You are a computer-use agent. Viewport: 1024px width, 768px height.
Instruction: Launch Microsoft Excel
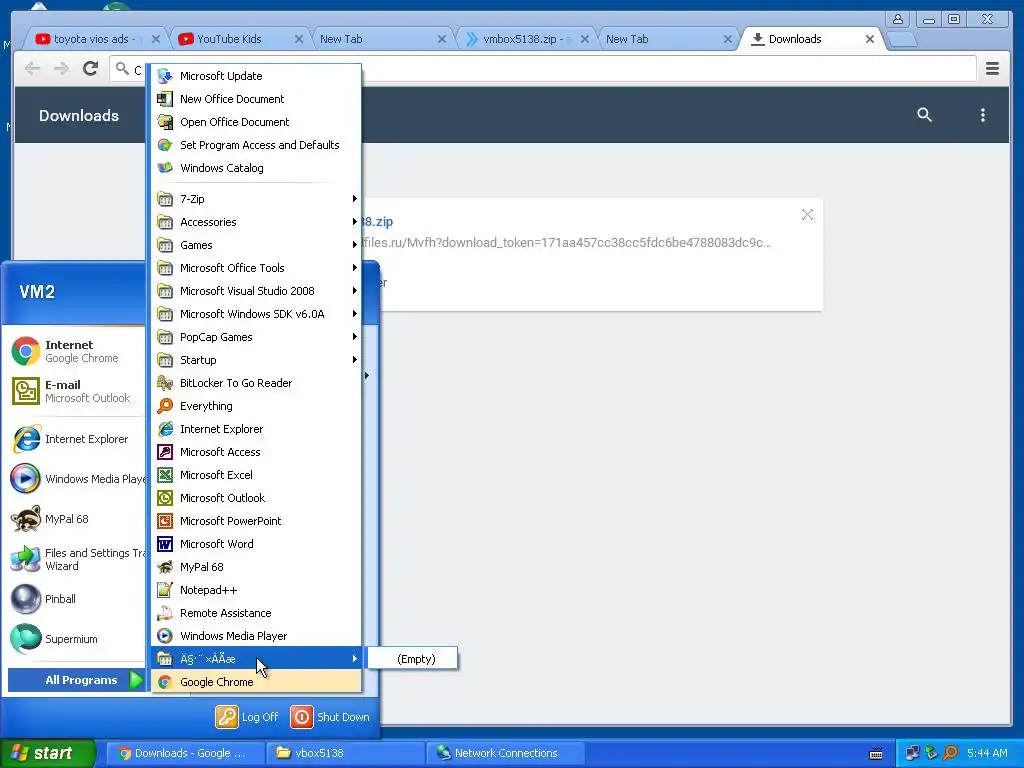256,475
